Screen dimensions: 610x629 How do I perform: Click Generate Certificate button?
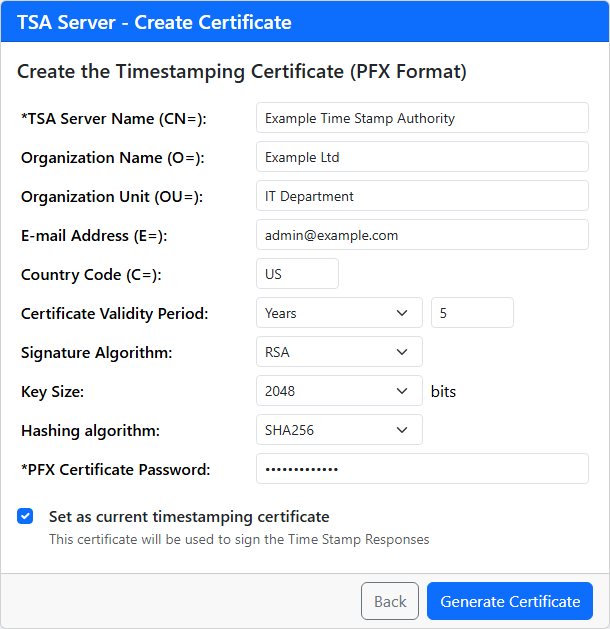tap(510, 601)
